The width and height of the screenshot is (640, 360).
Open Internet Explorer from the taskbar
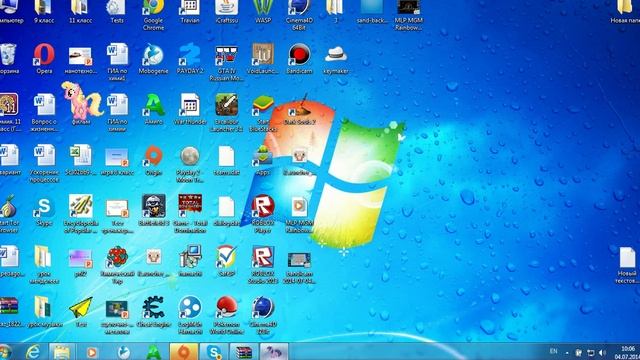coord(33,352)
